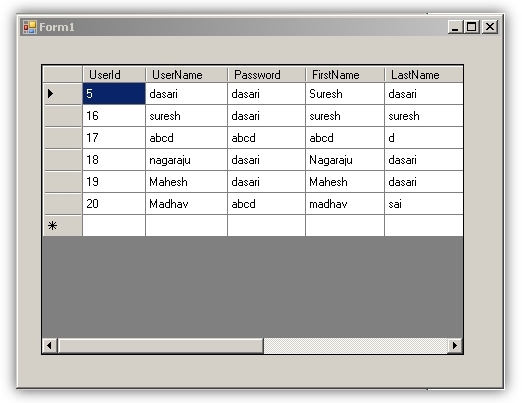Select the new row via its asterisk row header
The image size is (522, 403).
[63, 226]
